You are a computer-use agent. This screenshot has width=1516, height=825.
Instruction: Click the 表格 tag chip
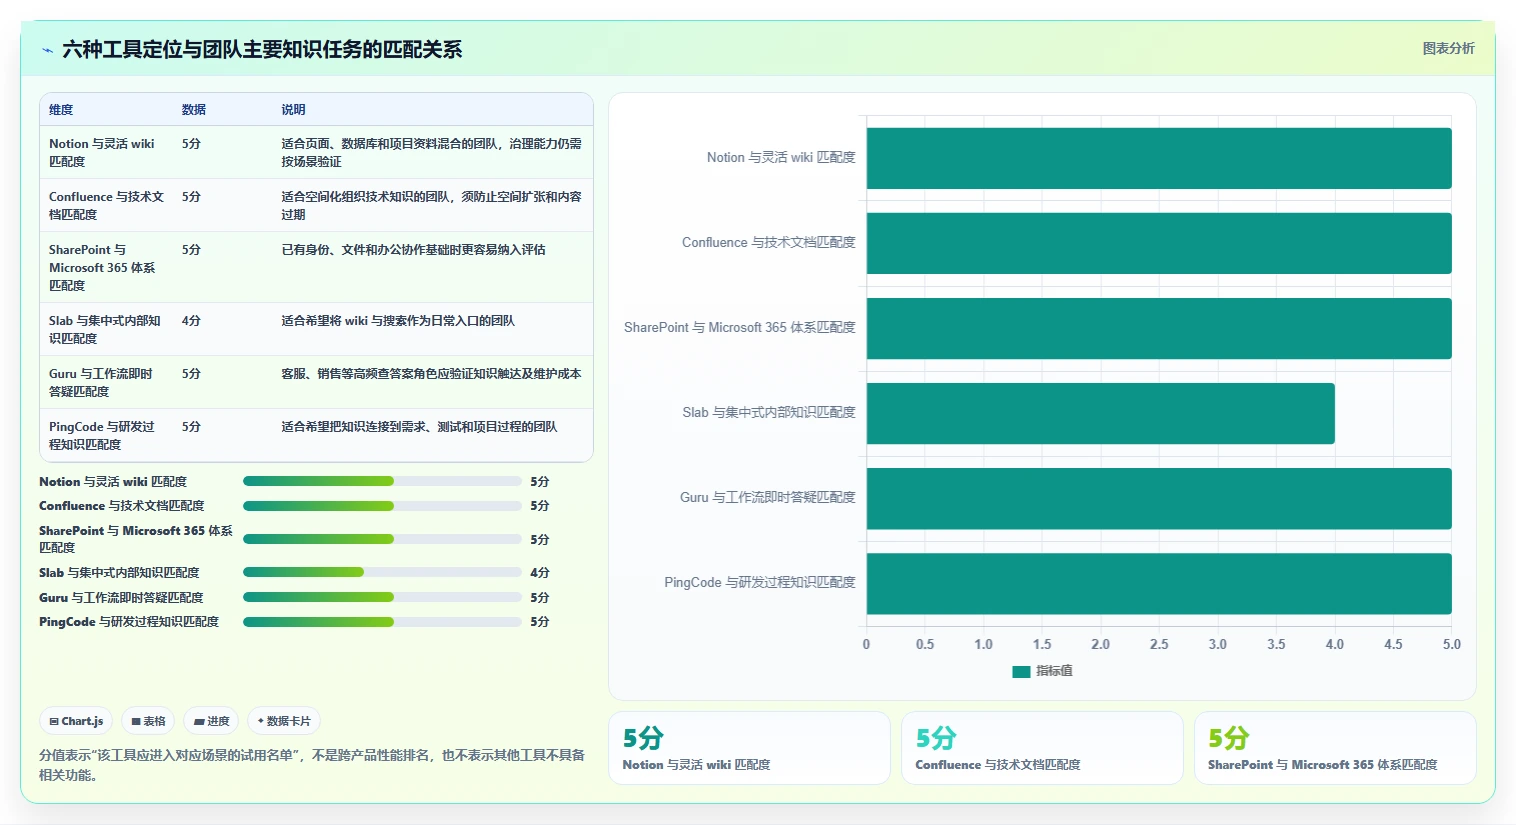(x=149, y=721)
